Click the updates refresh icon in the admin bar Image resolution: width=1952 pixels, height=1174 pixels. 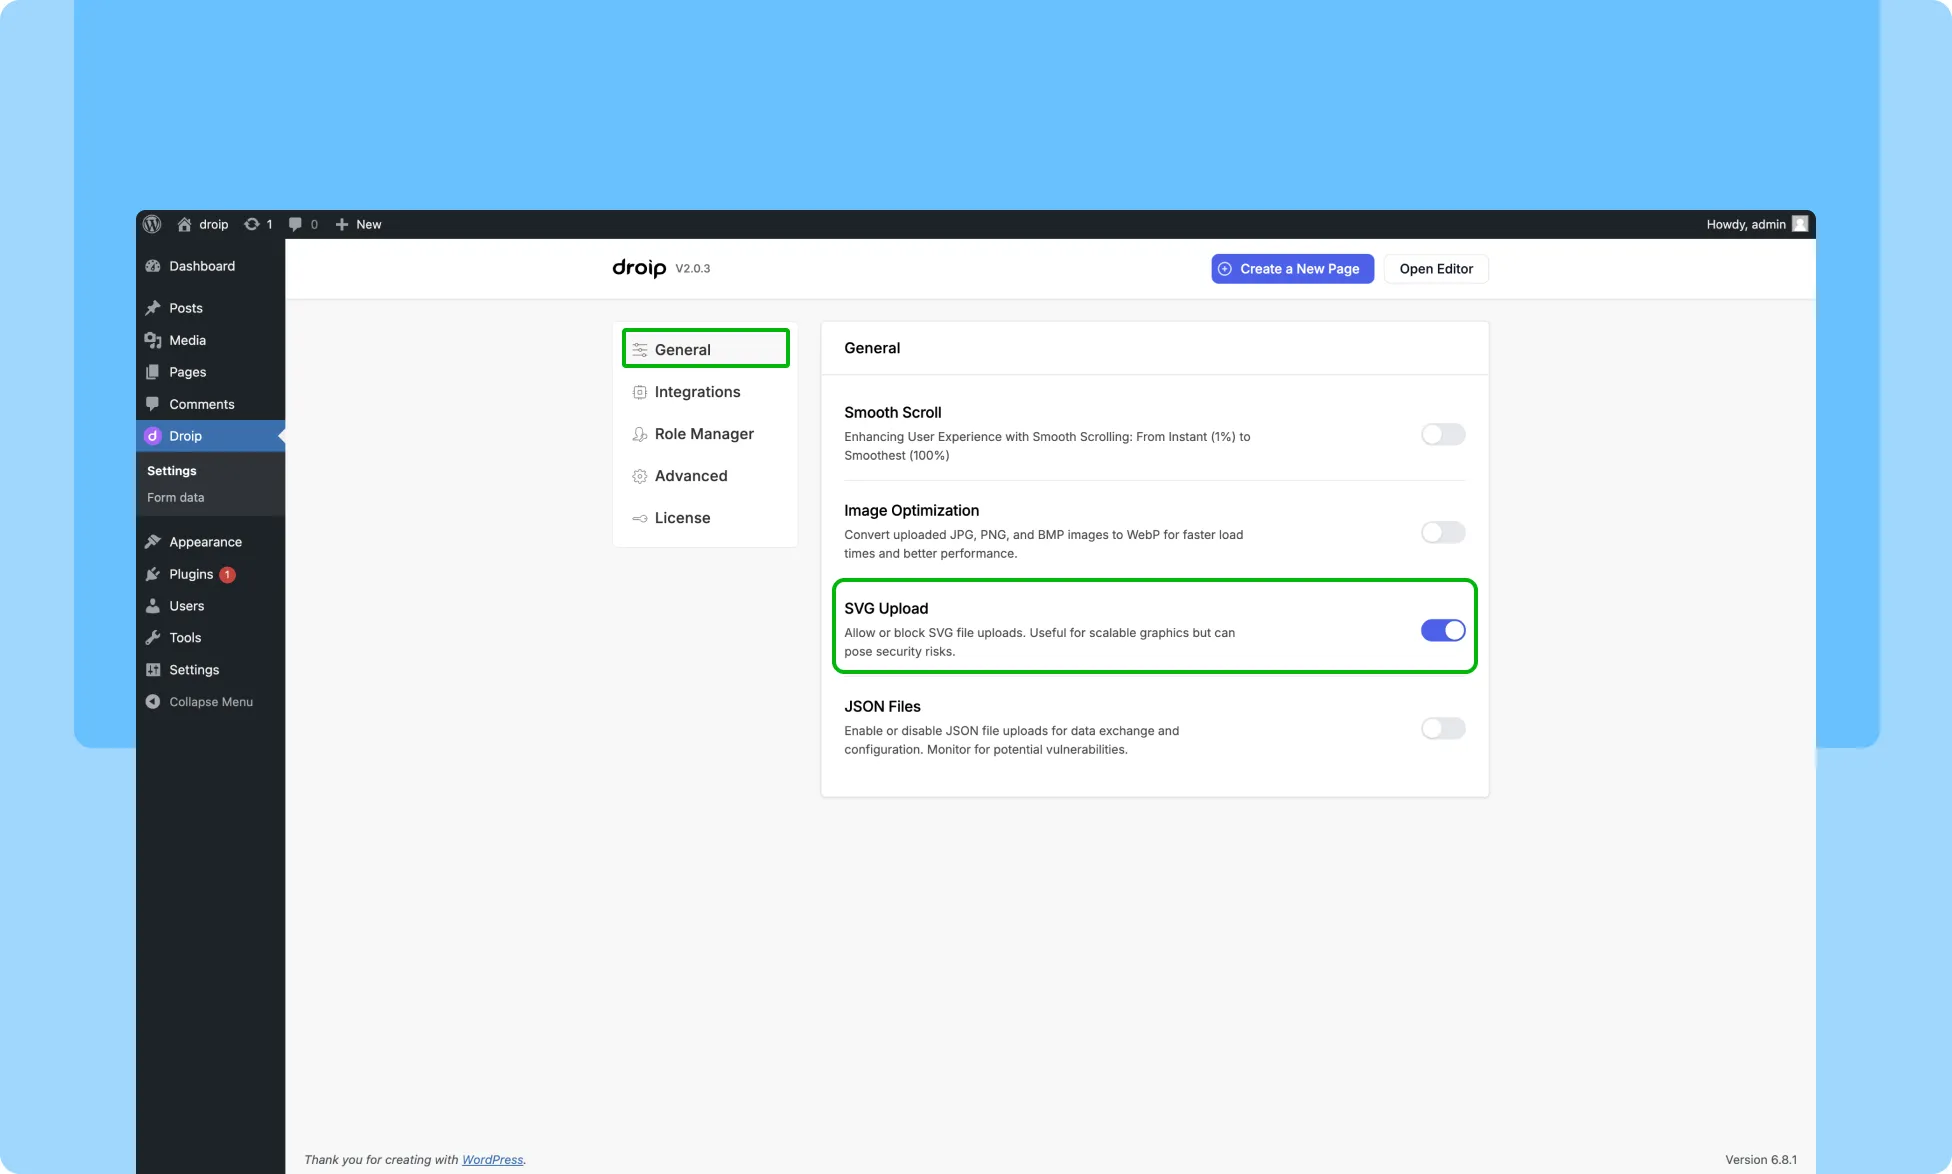pos(252,224)
